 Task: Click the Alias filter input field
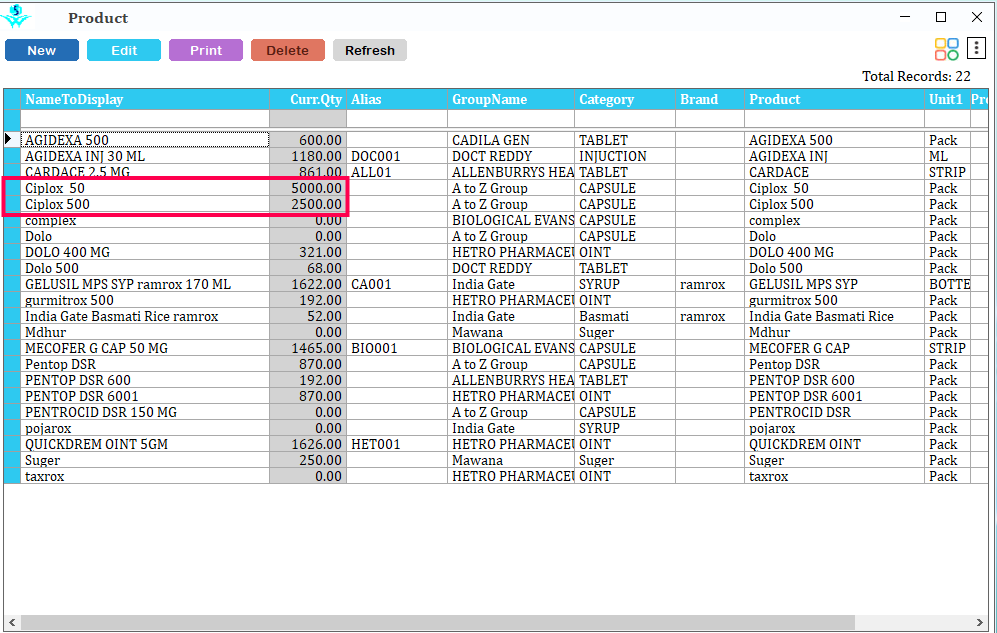tap(397, 119)
